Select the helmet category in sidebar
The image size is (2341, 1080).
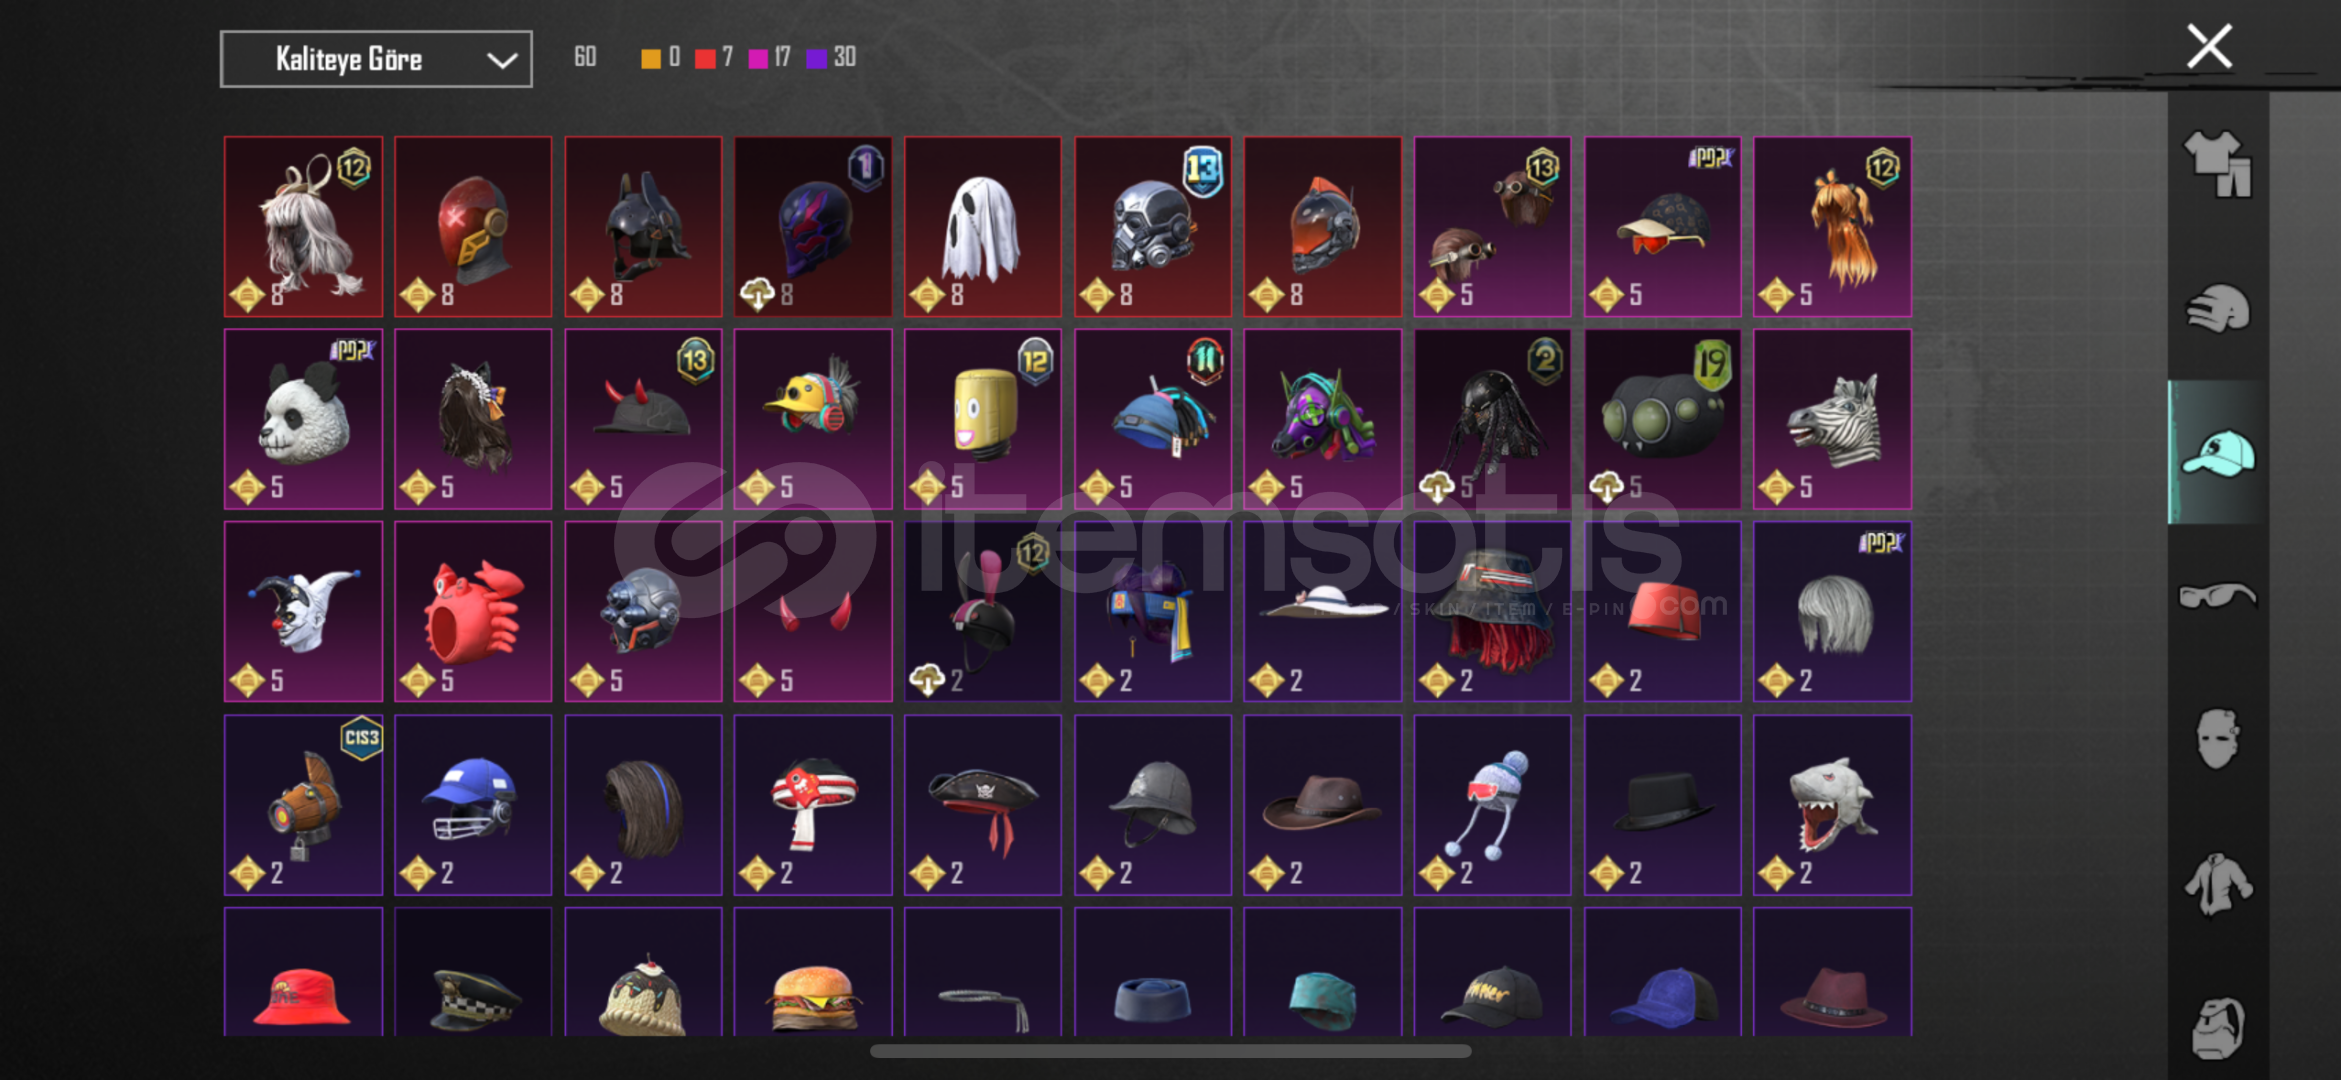2217,309
